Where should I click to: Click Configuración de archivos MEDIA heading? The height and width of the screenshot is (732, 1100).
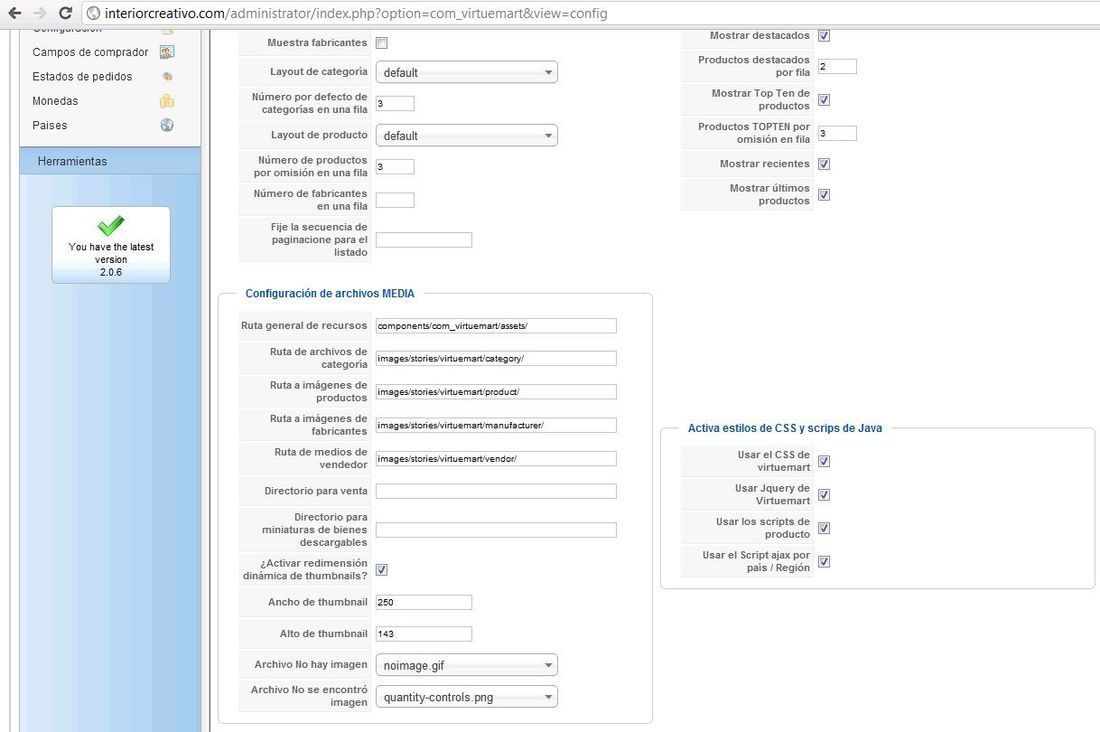tap(330, 293)
